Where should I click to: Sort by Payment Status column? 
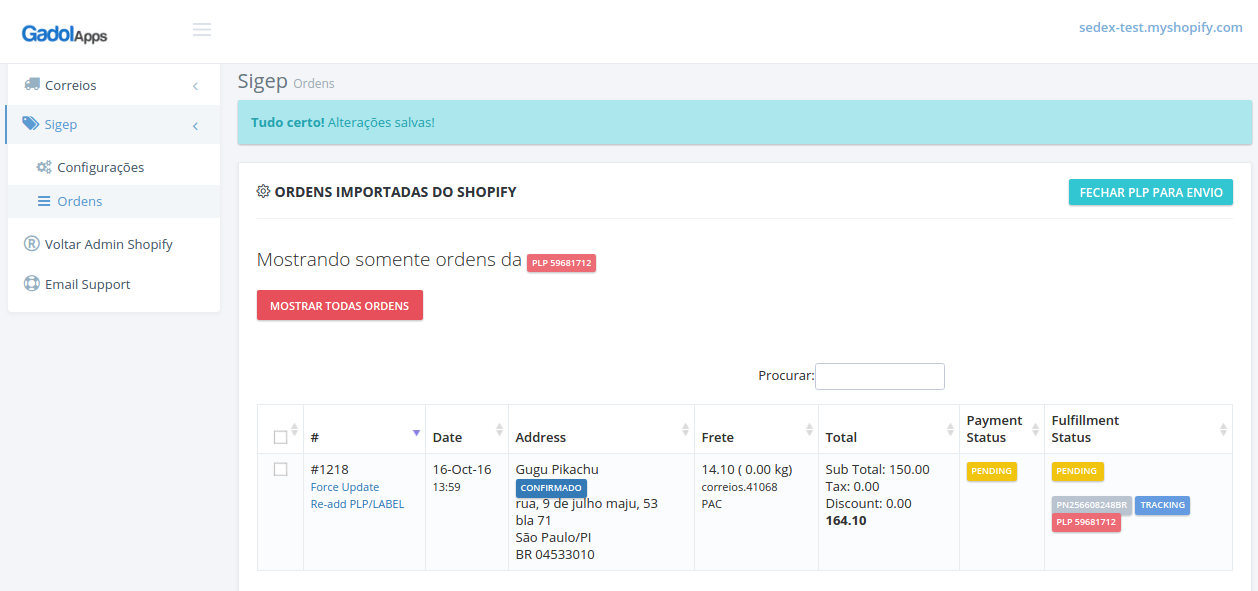(1002, 429)
